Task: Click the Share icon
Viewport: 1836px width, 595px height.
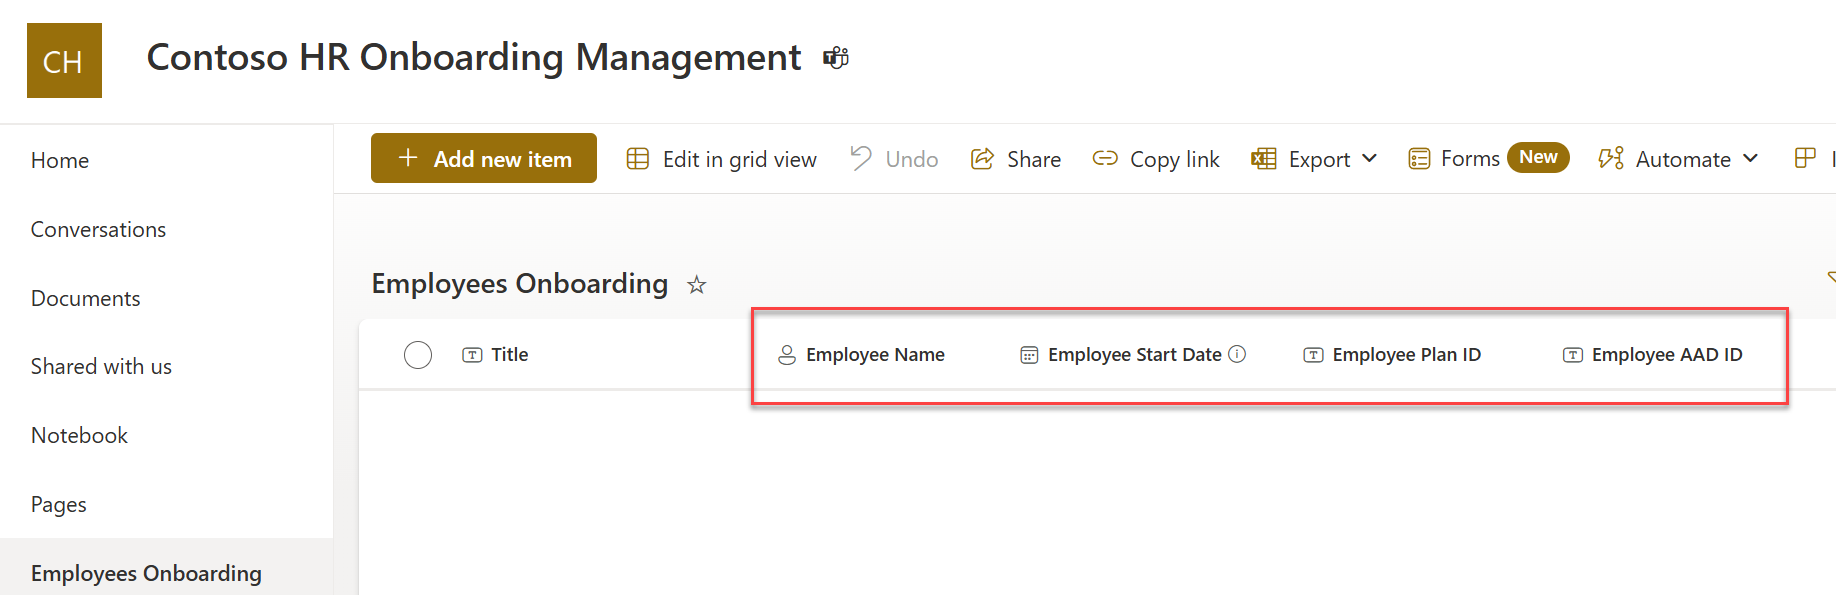Action: click(982, 159)
